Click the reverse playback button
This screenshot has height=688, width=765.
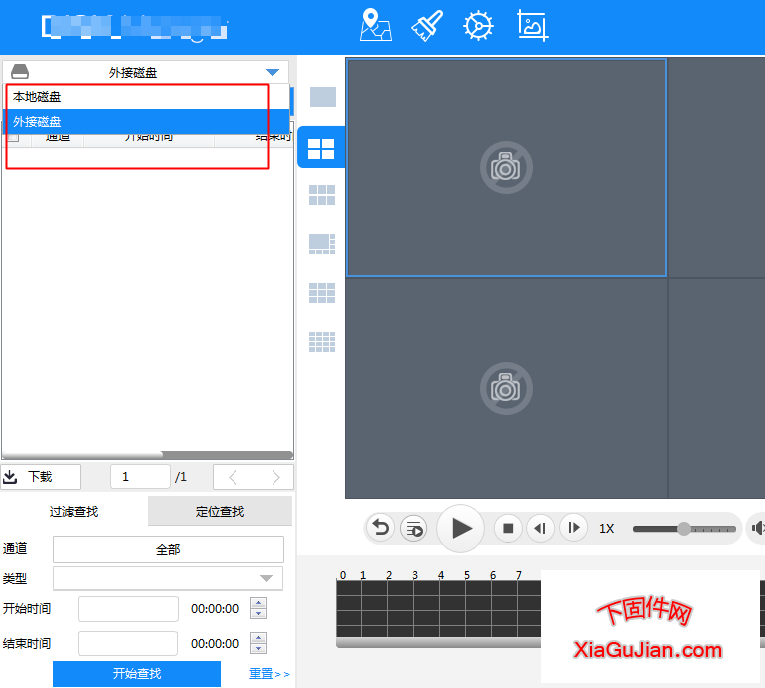(x=381, y=528)
